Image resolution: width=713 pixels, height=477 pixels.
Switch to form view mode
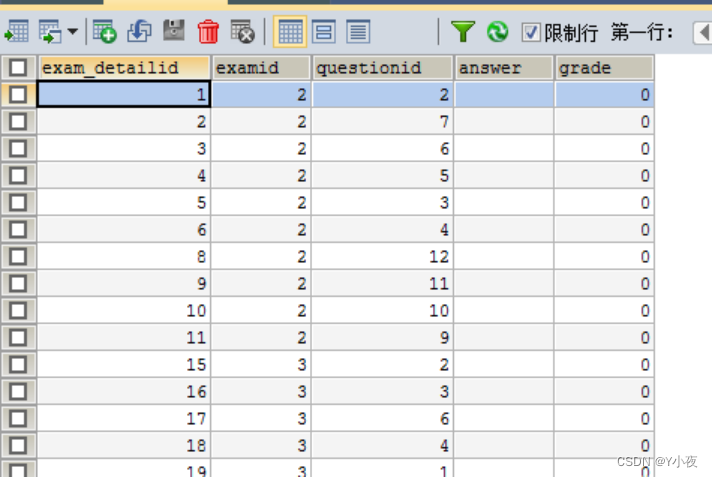point(324,32)
